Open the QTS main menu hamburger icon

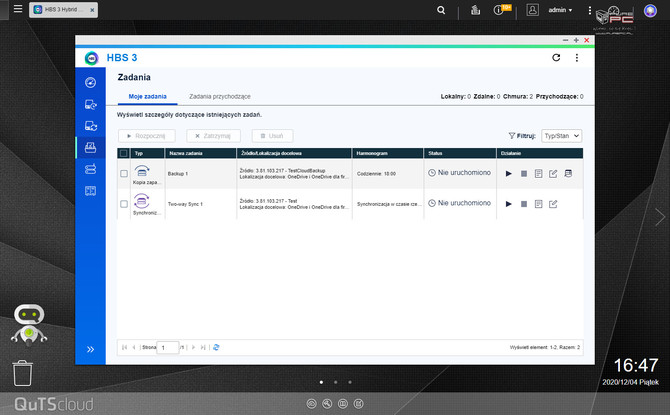pyautogui.click(x=18, y=9)
